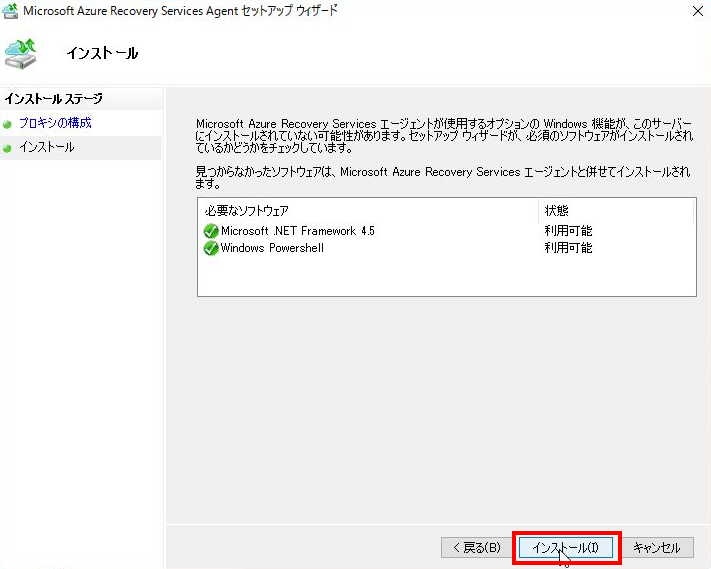The image size is (711, 569).
Task: Select Microsoft .NET Framework 4.5 row text
Action: [298, 231]
